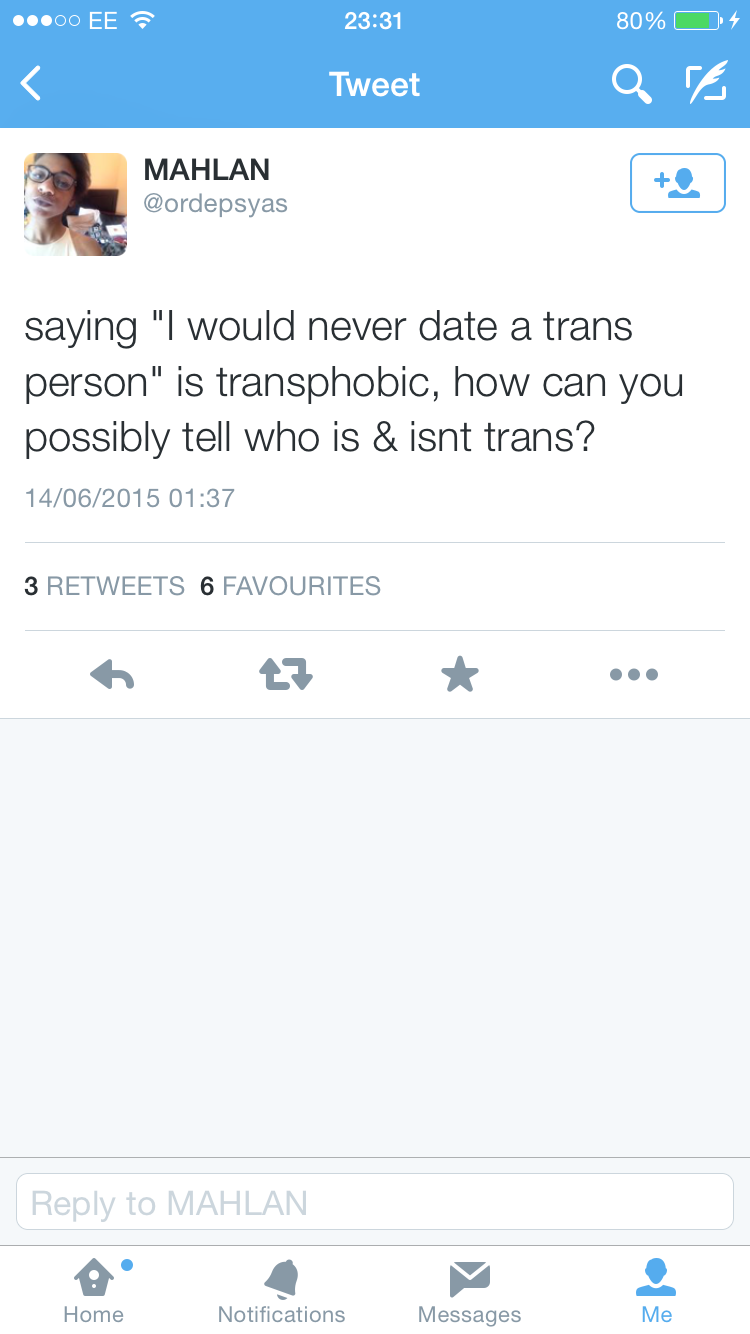Open the Me profile tab
This screenshot has height=1334, width=750.
pos(656,1291)
